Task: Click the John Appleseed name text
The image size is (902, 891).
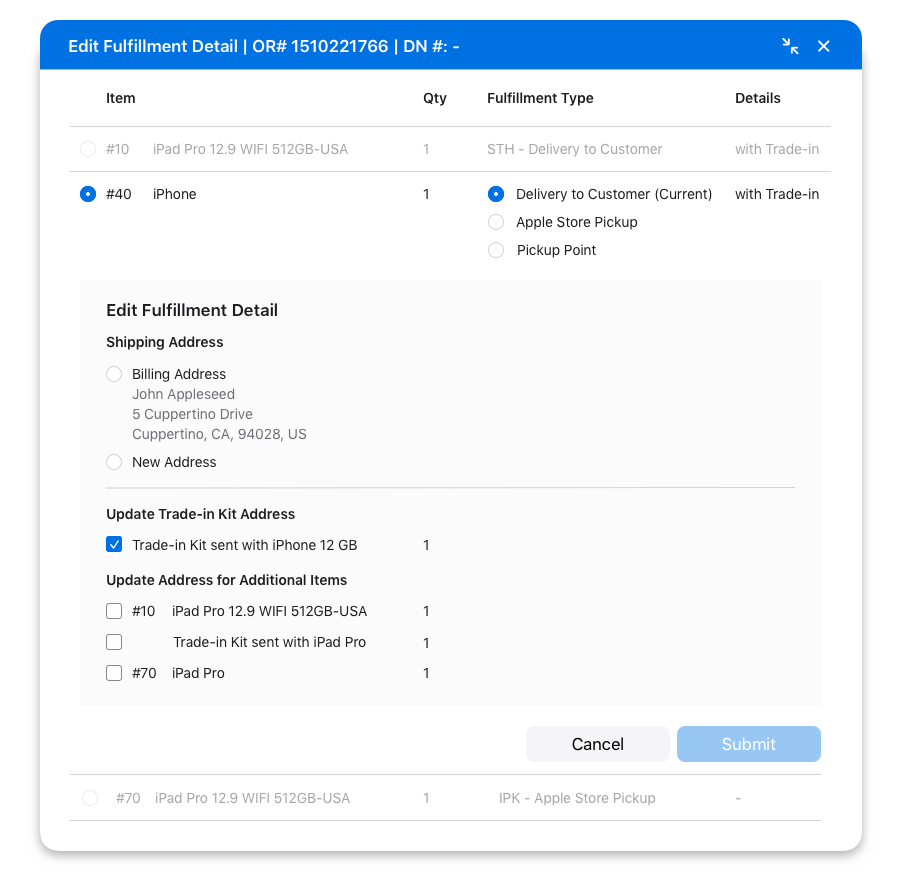Action: tap(184, 395)
